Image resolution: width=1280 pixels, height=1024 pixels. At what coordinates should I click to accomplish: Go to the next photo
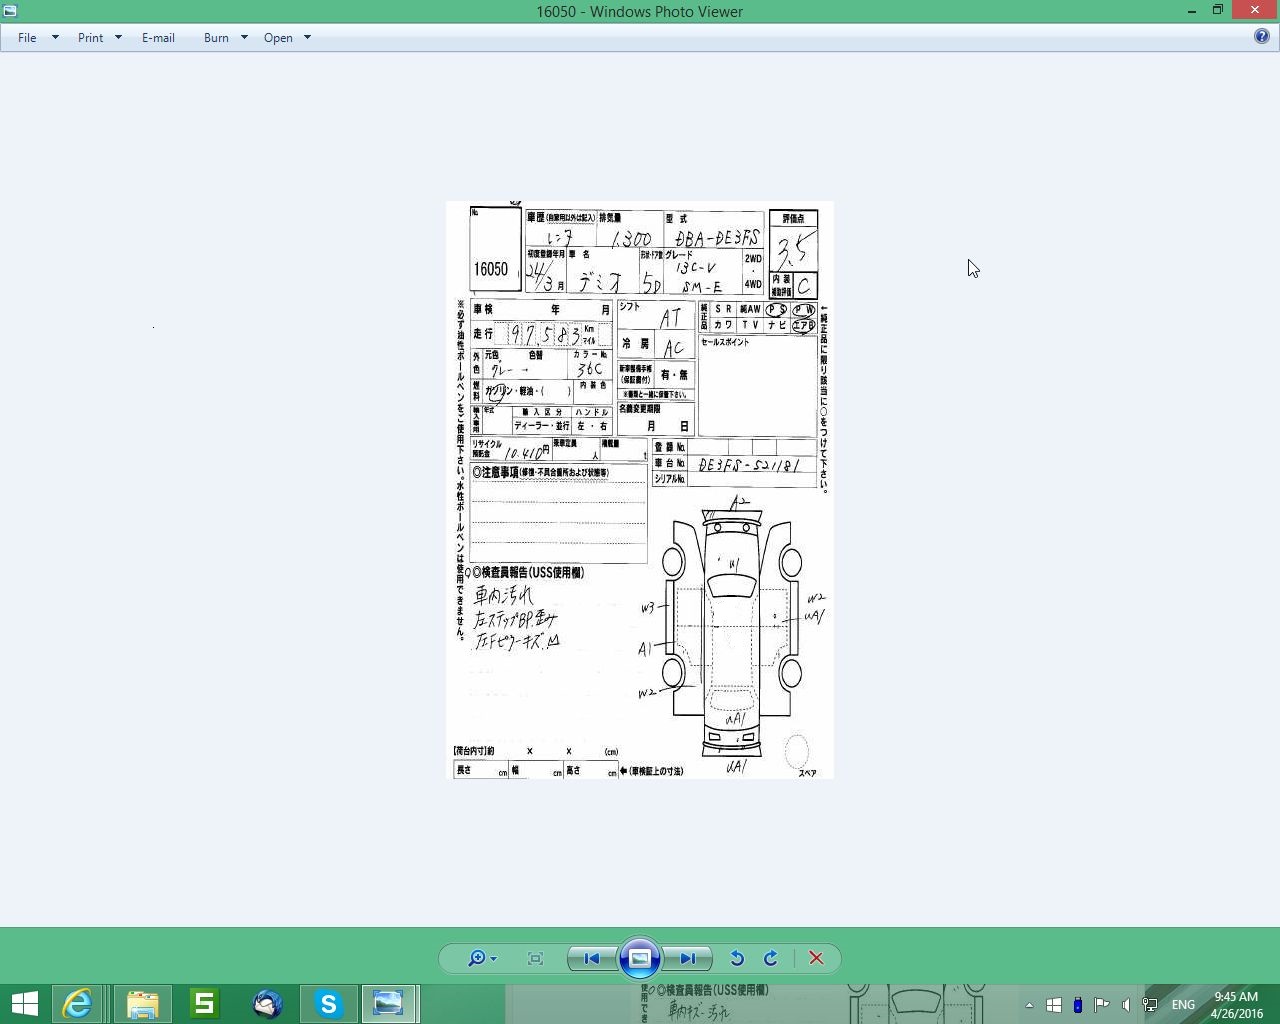(688, 958)
